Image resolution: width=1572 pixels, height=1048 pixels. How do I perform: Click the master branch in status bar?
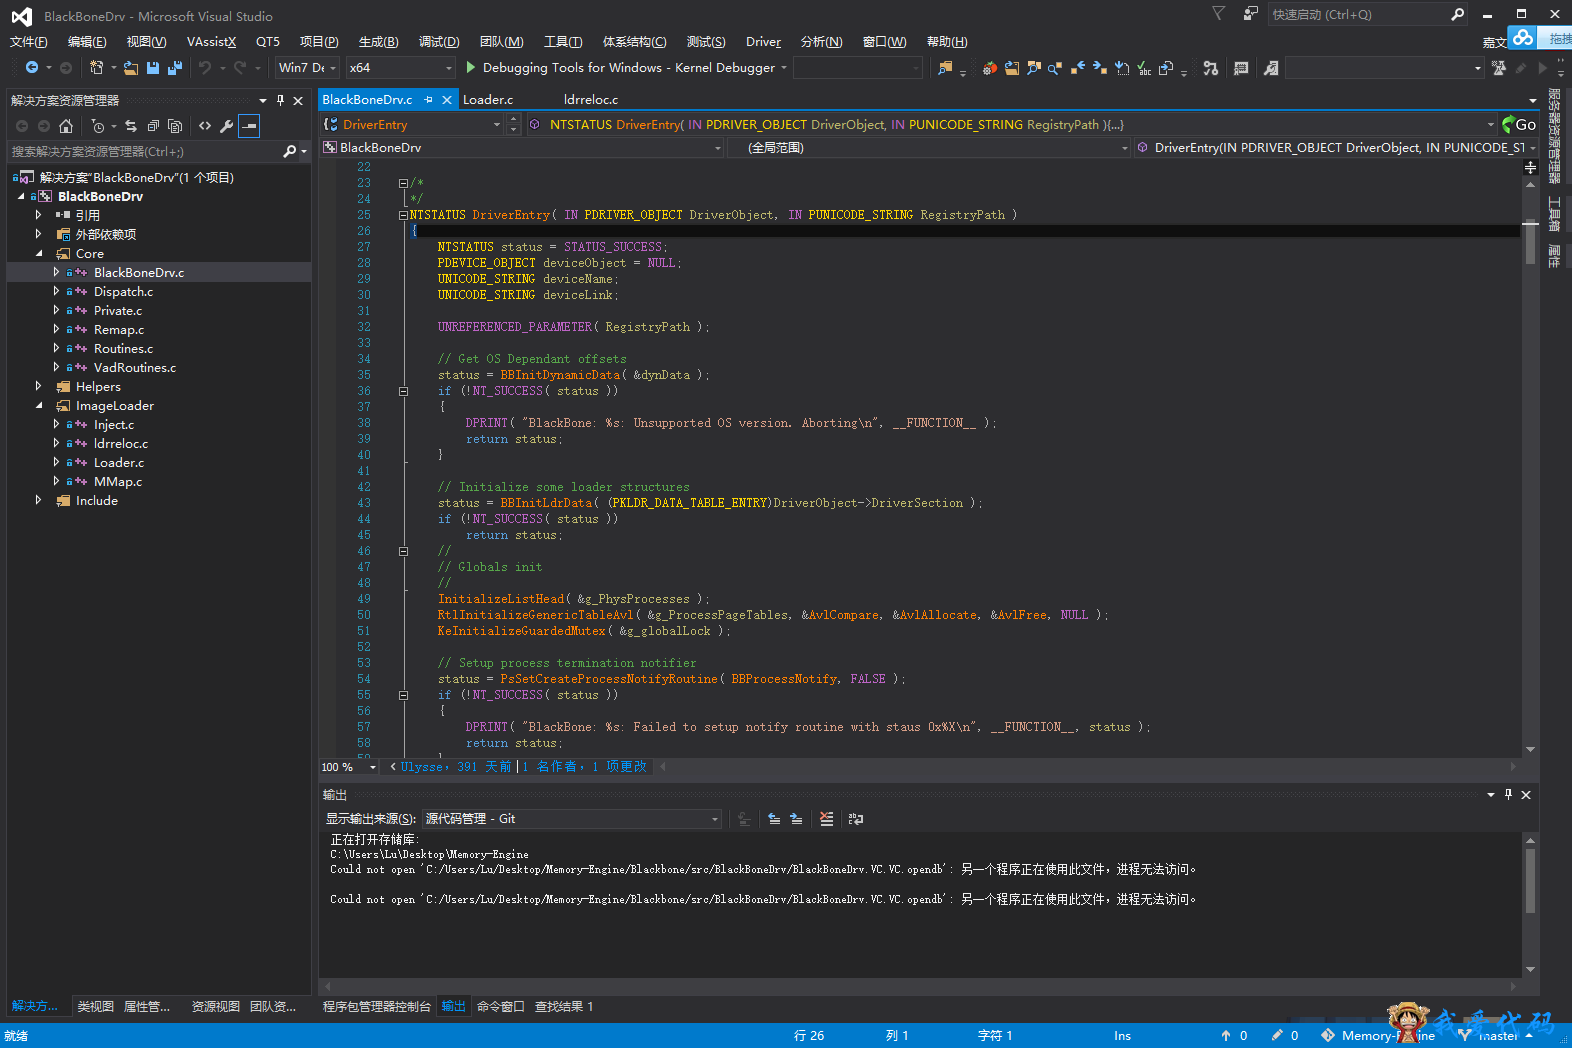point(1497,1036)
